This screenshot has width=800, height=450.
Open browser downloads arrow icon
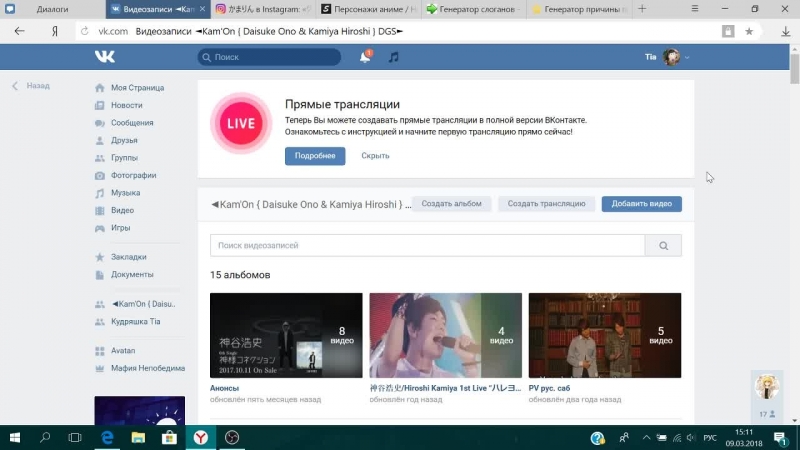(786, 32)
